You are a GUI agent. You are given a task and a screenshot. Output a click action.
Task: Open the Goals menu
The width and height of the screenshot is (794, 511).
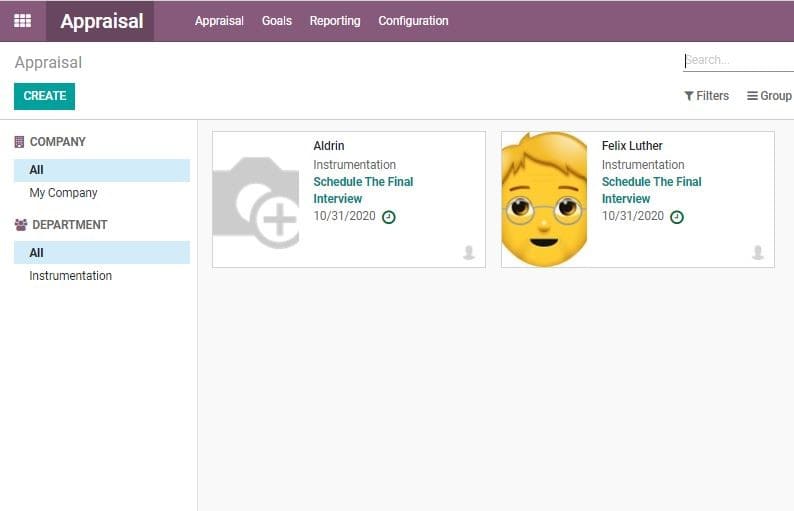(x=276, y=21)
